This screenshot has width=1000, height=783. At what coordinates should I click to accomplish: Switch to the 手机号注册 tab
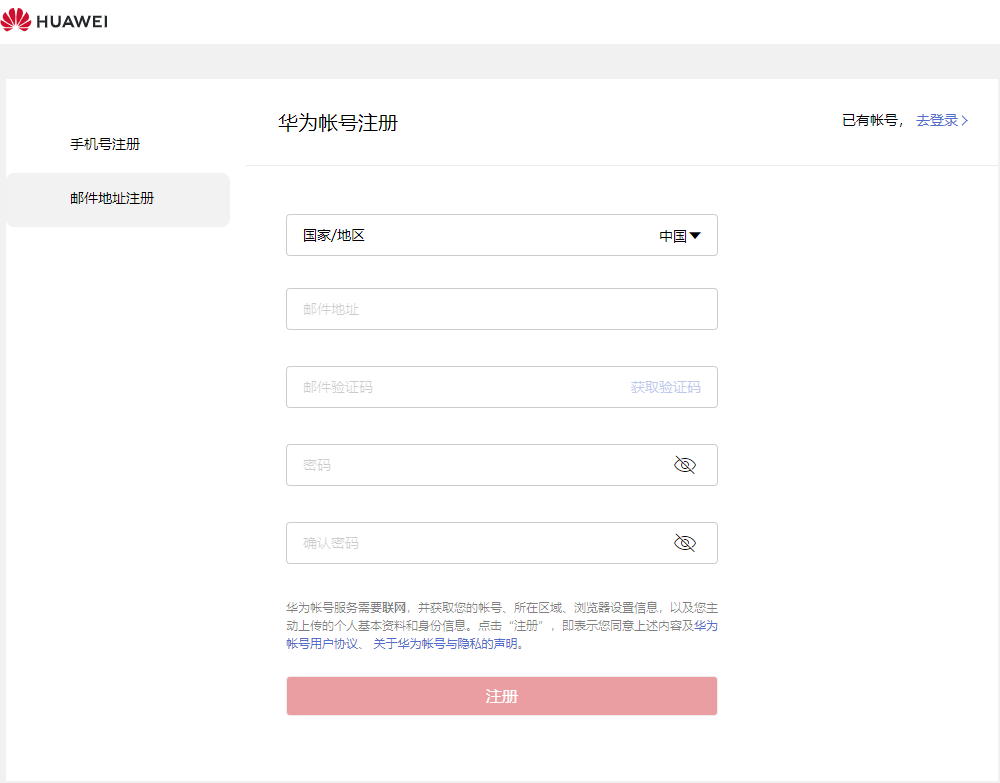pos(105,144)
